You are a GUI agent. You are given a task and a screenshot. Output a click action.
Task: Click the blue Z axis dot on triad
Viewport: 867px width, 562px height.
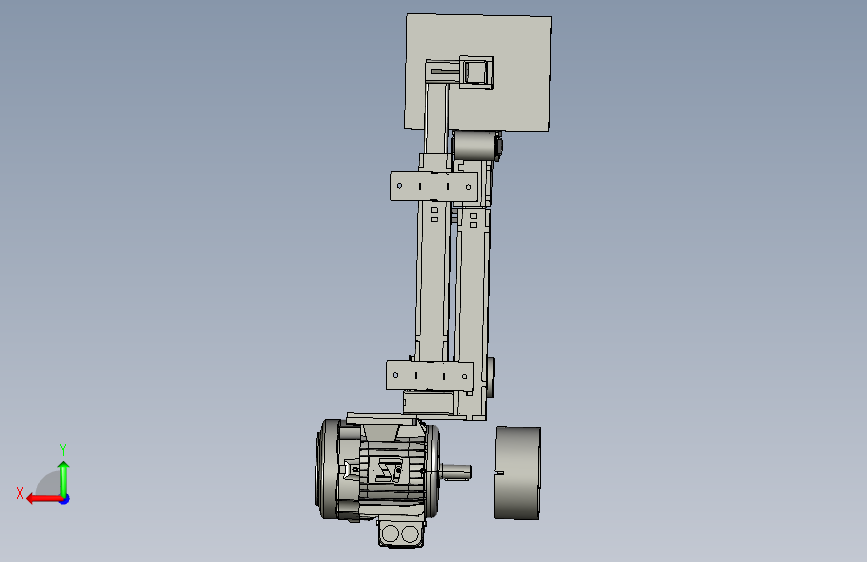coord(65,499)
